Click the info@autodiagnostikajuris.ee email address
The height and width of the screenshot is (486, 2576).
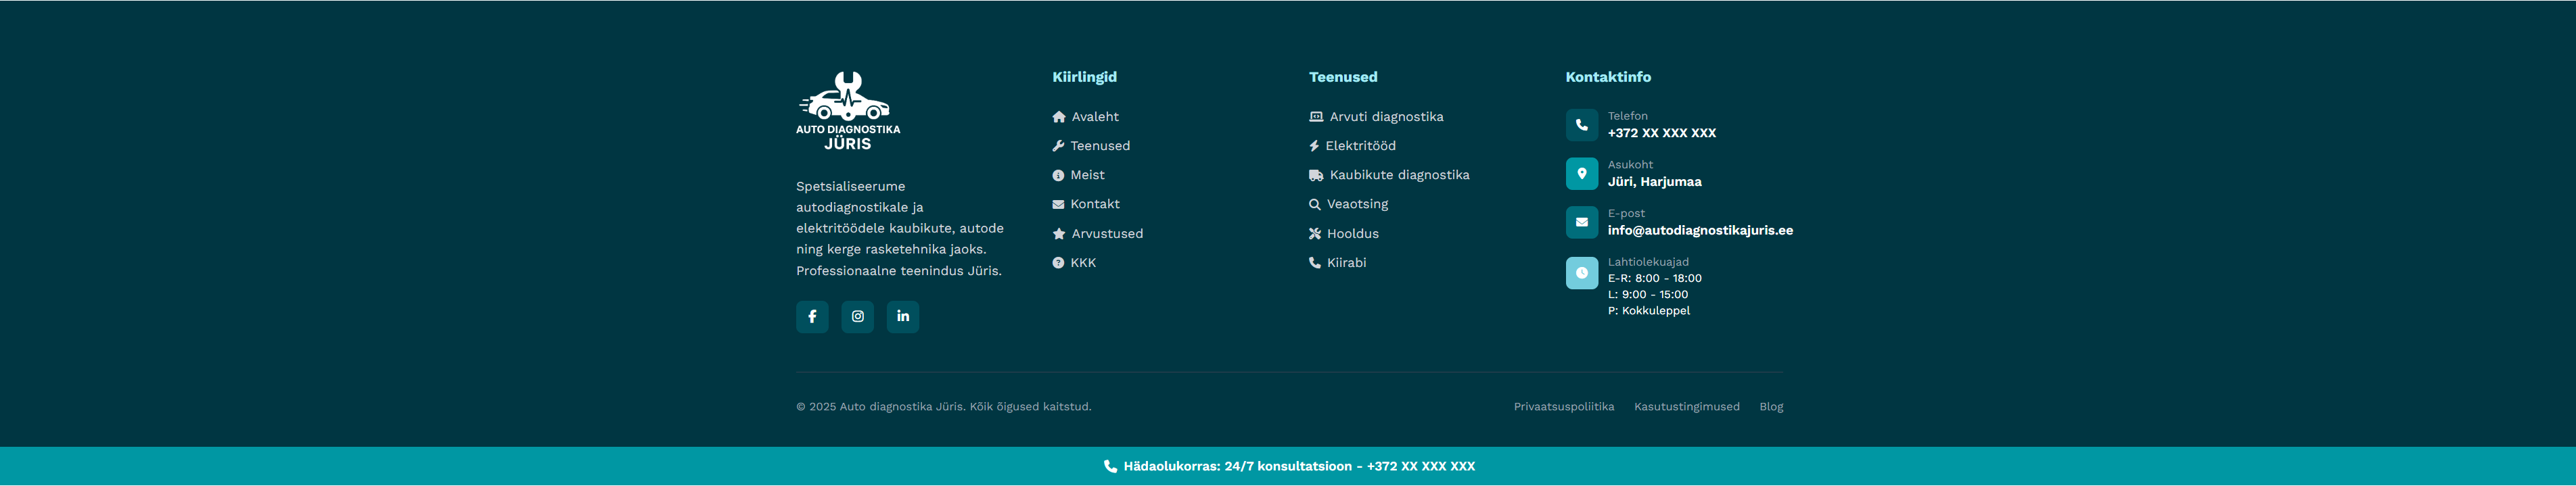(x=1700, y=230)
